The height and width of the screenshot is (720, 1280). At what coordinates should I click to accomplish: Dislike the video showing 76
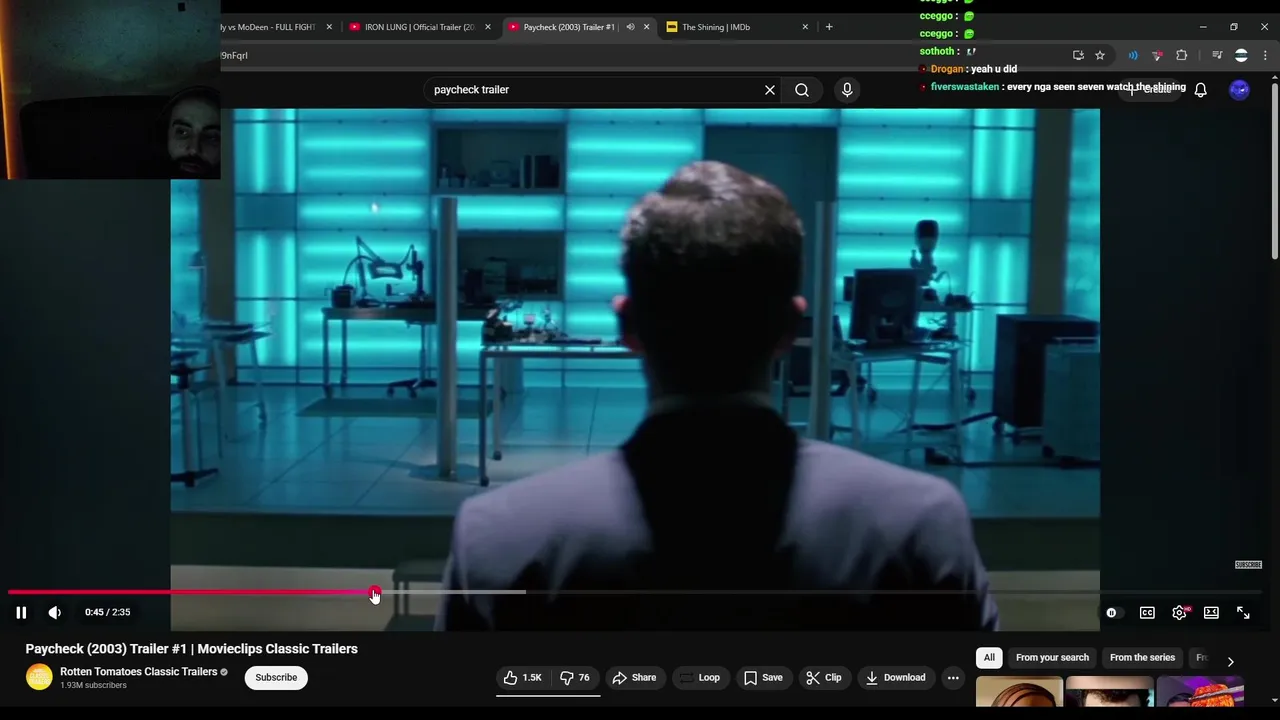575,678
